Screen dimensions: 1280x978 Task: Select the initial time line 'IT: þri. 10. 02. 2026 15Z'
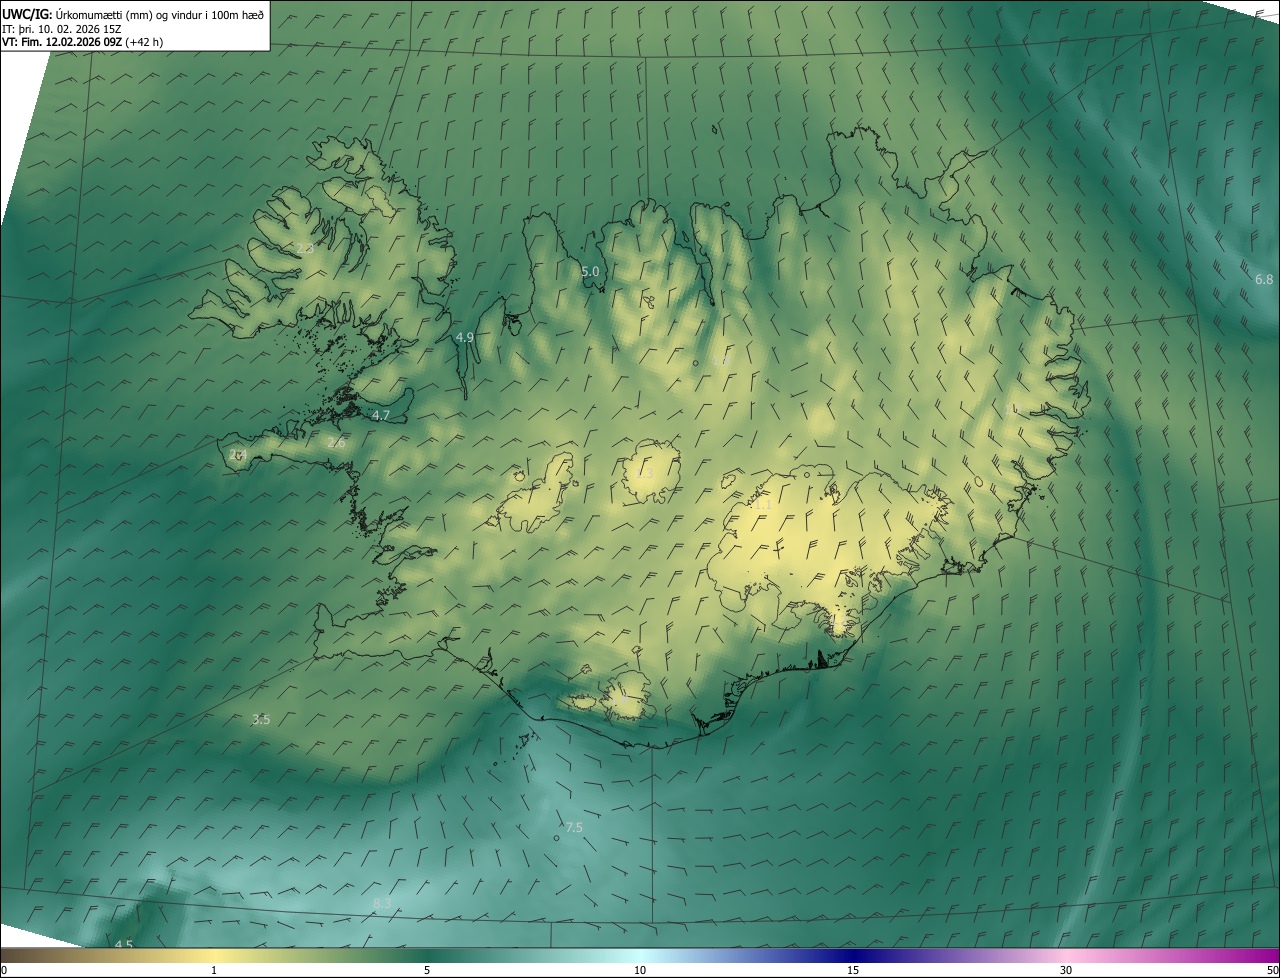tap(62, 28)
